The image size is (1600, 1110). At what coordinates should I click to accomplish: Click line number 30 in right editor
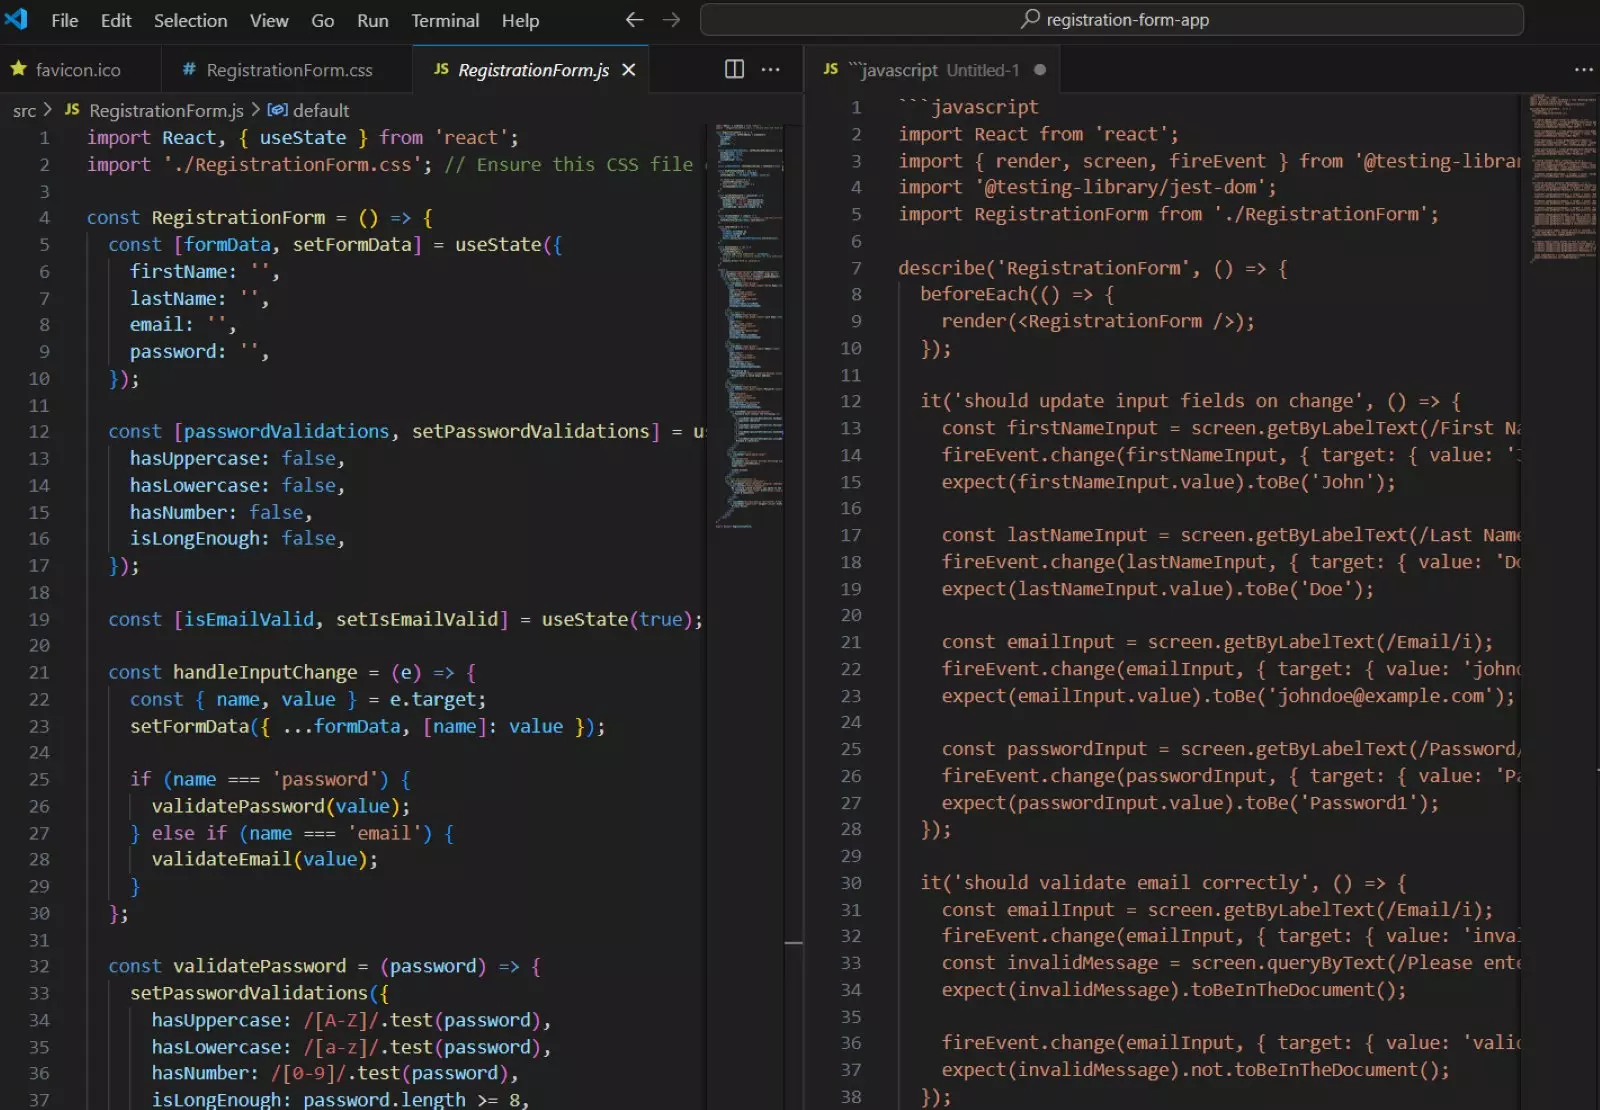click(851, 883)
